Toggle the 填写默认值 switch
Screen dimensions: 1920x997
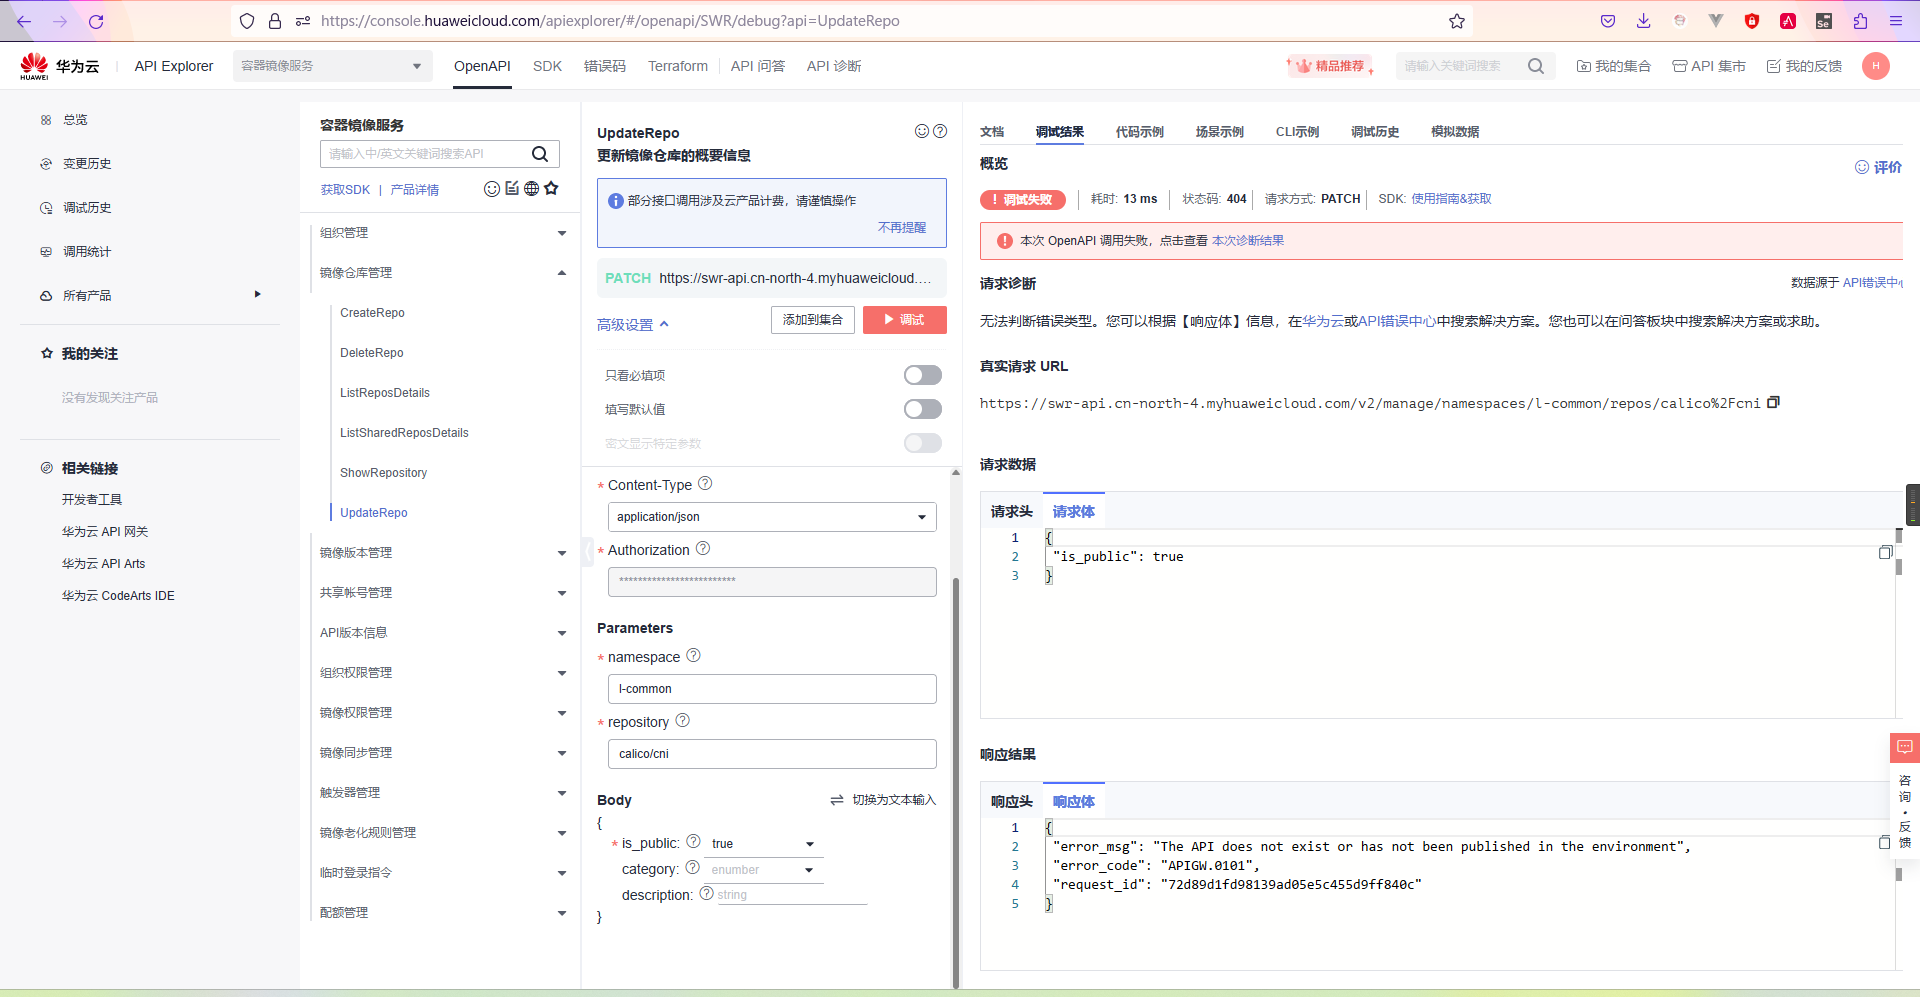click(923, 409)
